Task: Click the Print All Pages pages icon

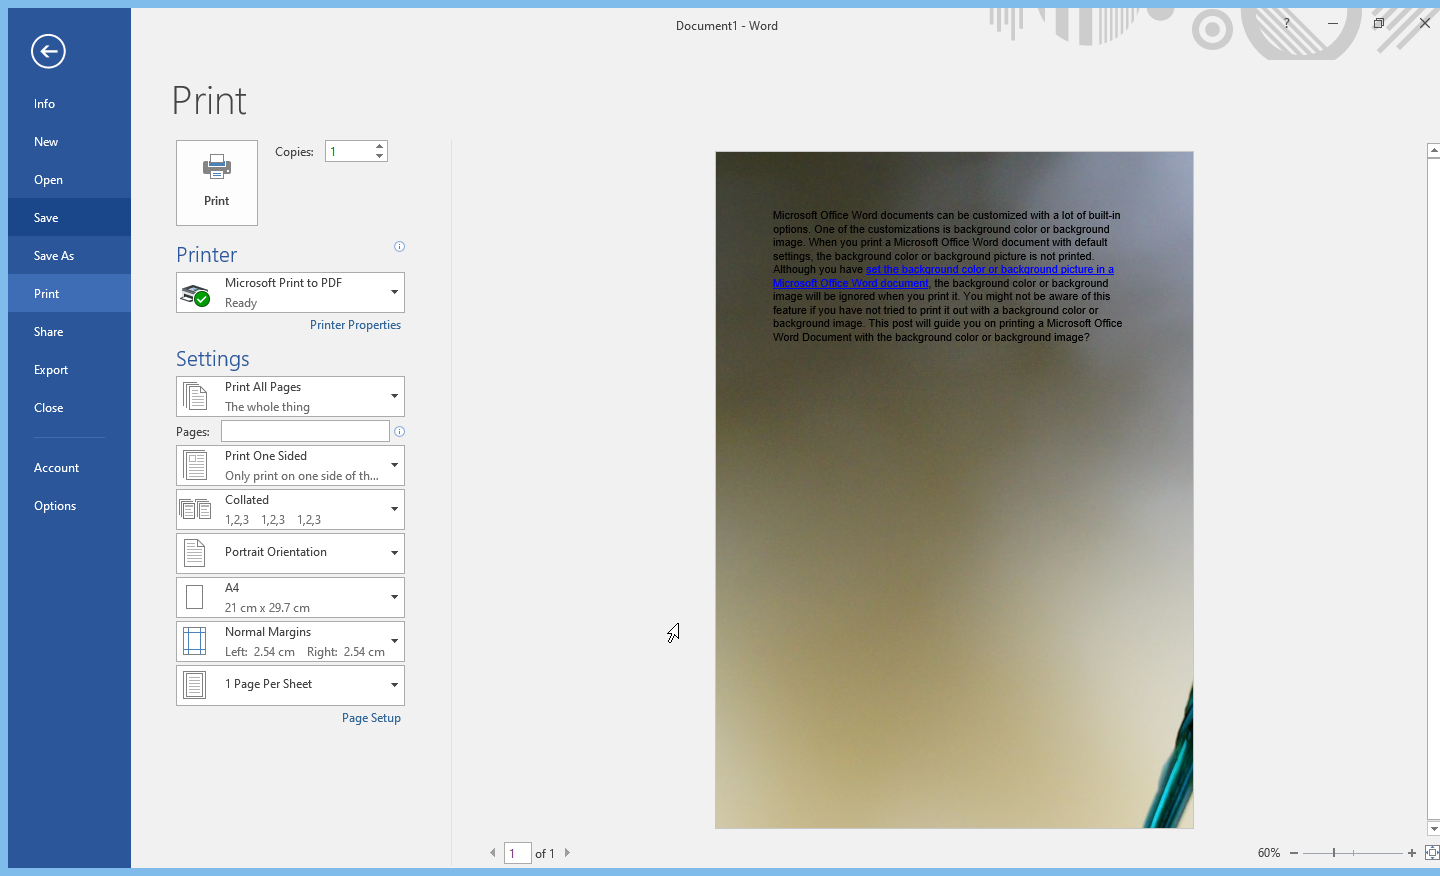Action: point(194,395)
